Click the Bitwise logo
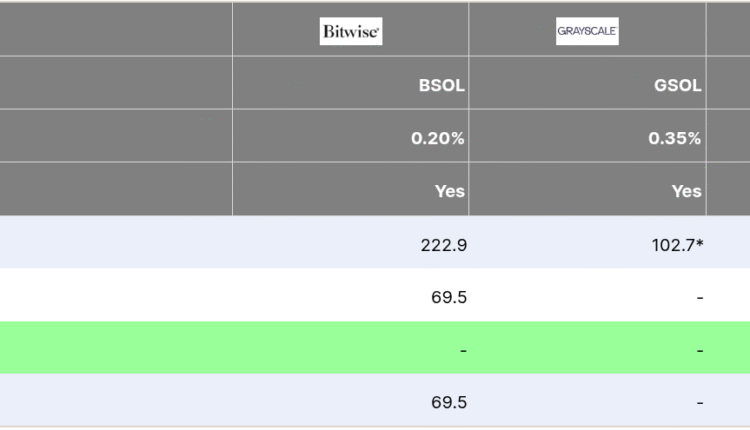750x430 pixels. pos(351,32)
